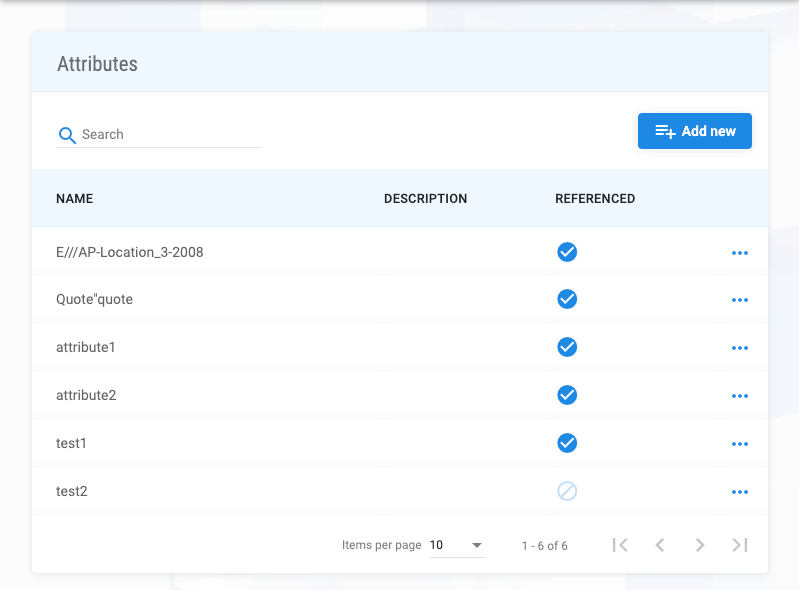
Task: Open the ellipsis menu for attribute2
Action: coord(739,396)
